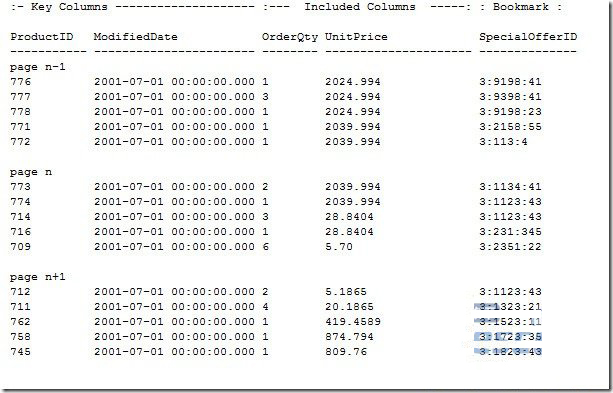Click the 'page n+1' label
The height and width of the screenshot is (393, 613).
pos(38,277)
